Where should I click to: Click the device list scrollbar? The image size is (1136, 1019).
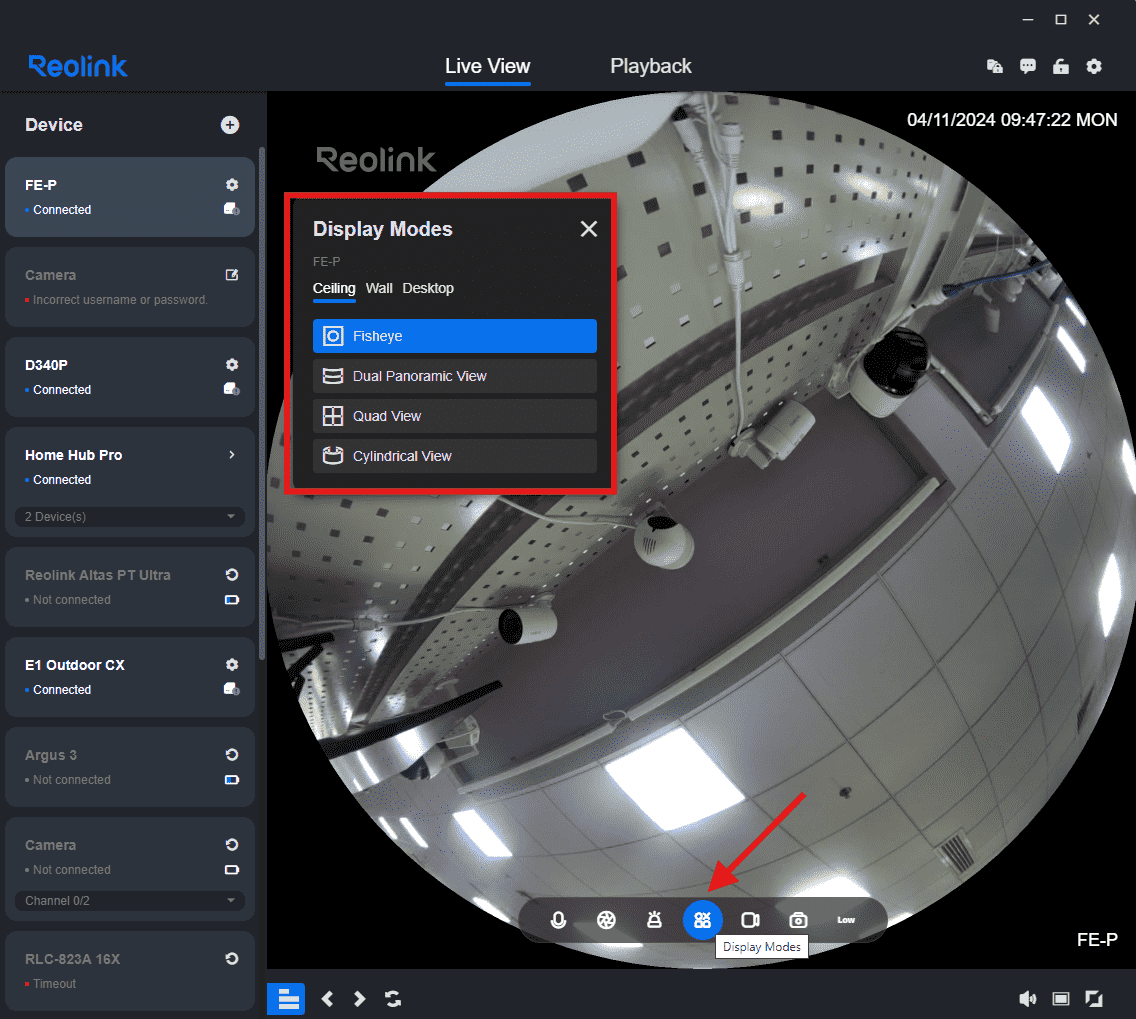(x=262, y=403)
